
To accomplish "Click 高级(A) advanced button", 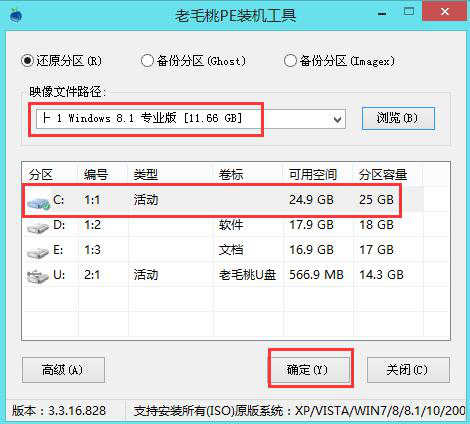I will click(x=63, y=370).
